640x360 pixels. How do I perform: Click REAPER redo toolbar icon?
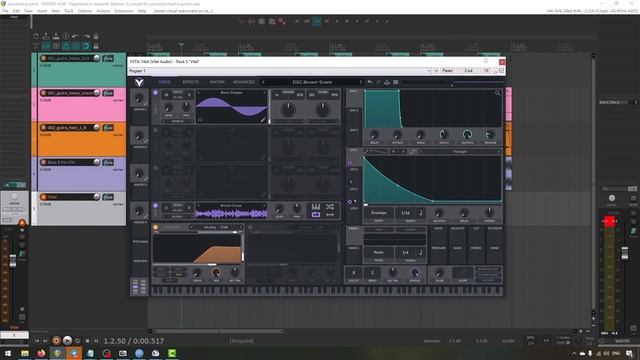86,36
